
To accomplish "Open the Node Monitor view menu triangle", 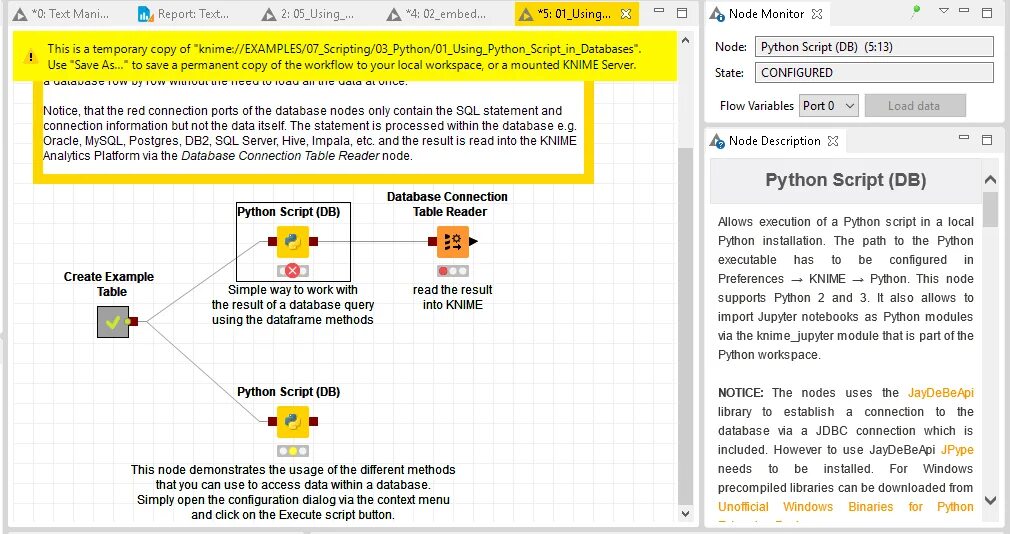I will click(944, 11).
